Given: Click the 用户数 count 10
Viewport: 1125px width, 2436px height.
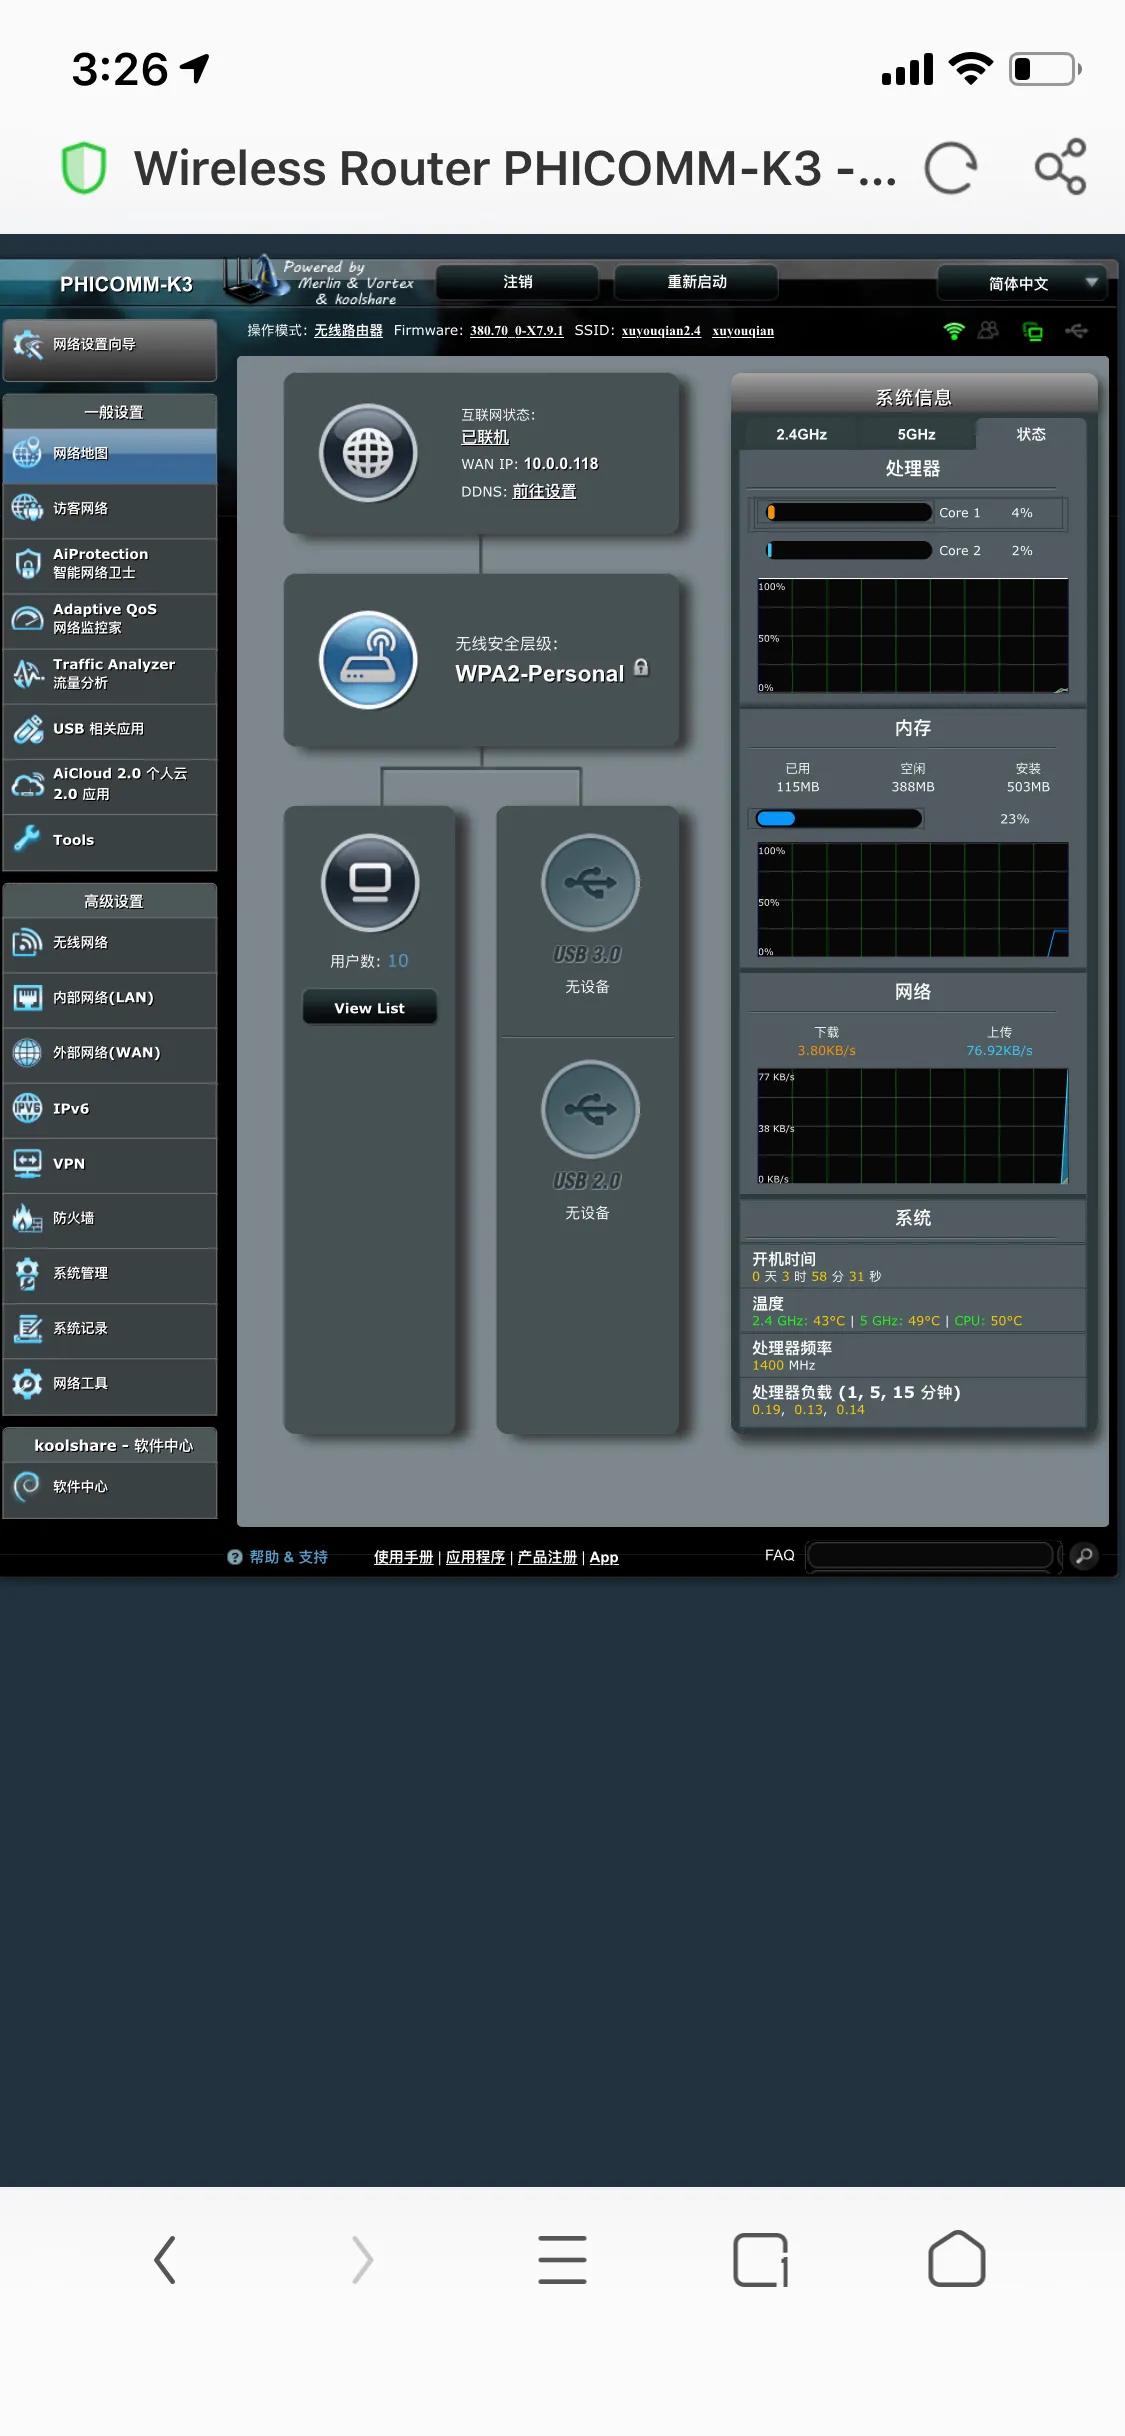Looking at the screenshot, I should [398, 961].
